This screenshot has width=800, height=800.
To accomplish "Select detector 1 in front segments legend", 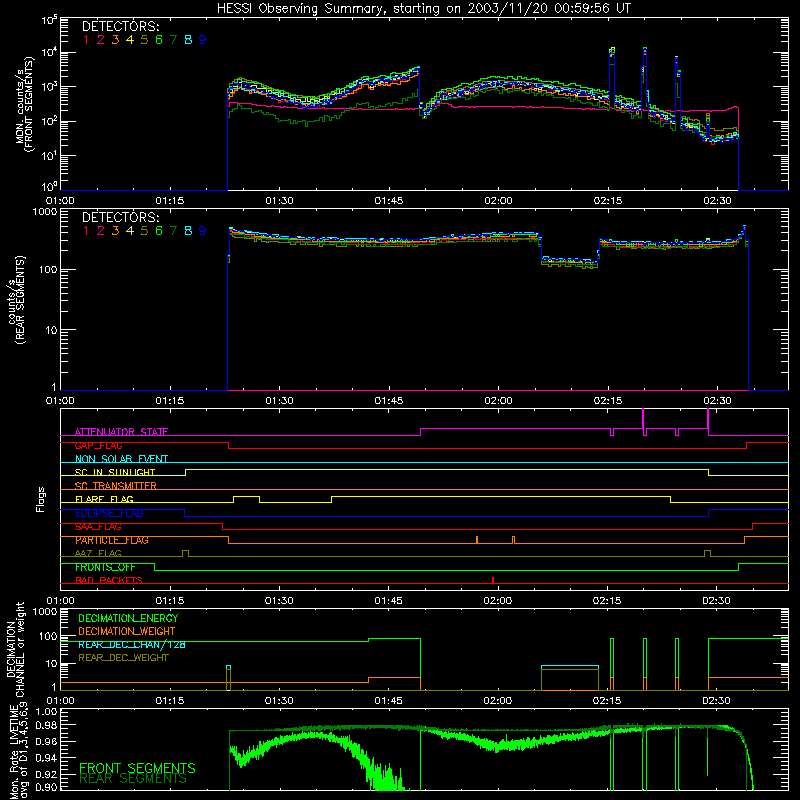I will (x=86, y=40).
